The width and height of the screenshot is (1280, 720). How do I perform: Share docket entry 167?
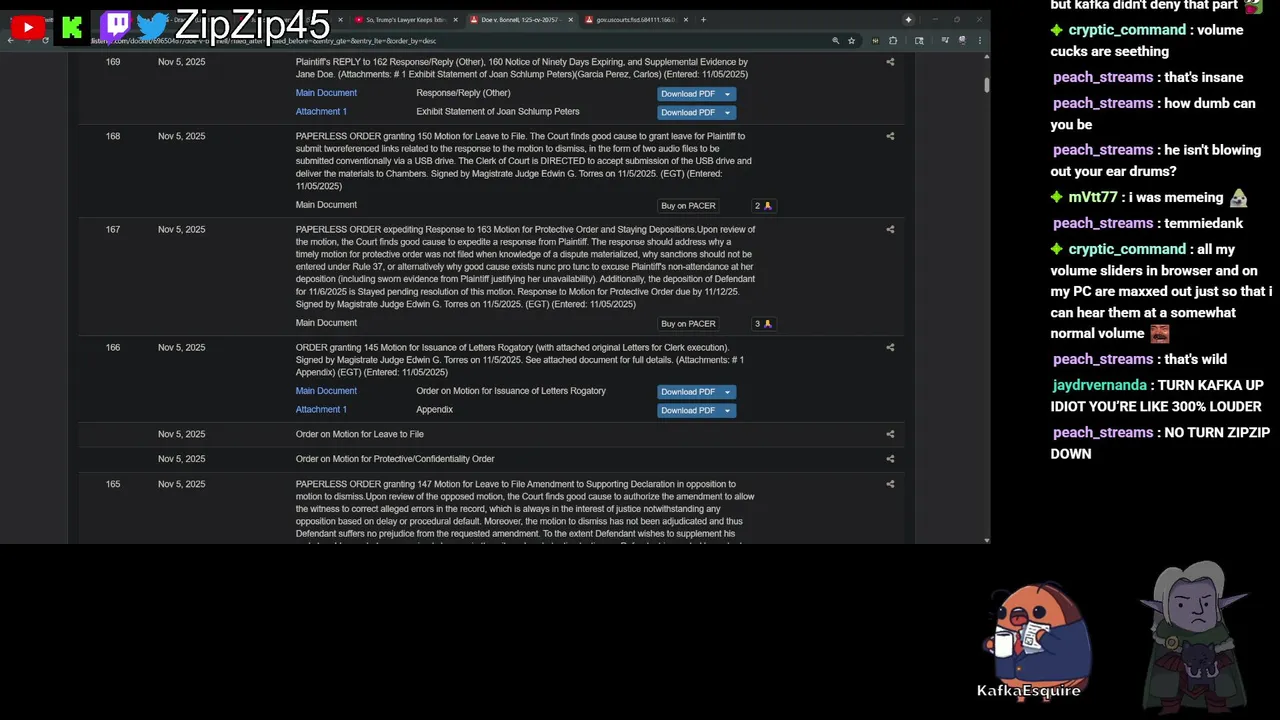[x=890, y=229]
